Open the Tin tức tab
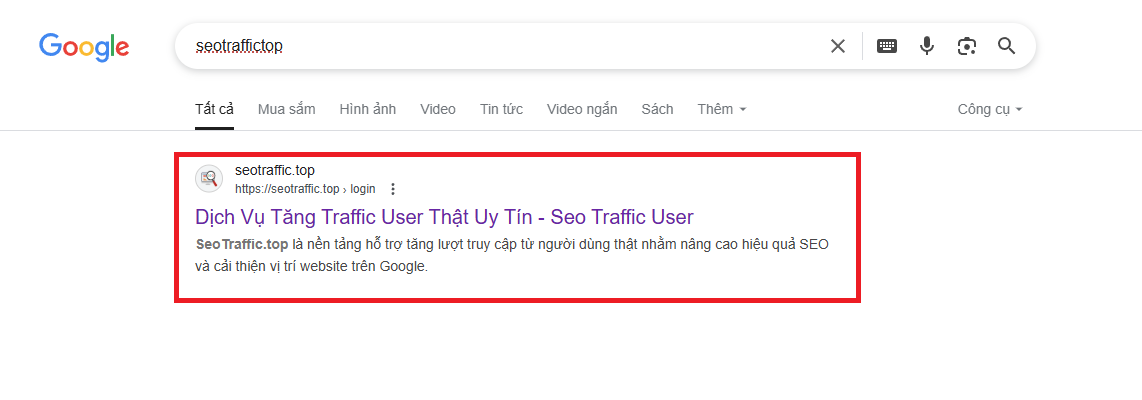Viewport: 1142px width, 400px height. [x=501, y=109]
